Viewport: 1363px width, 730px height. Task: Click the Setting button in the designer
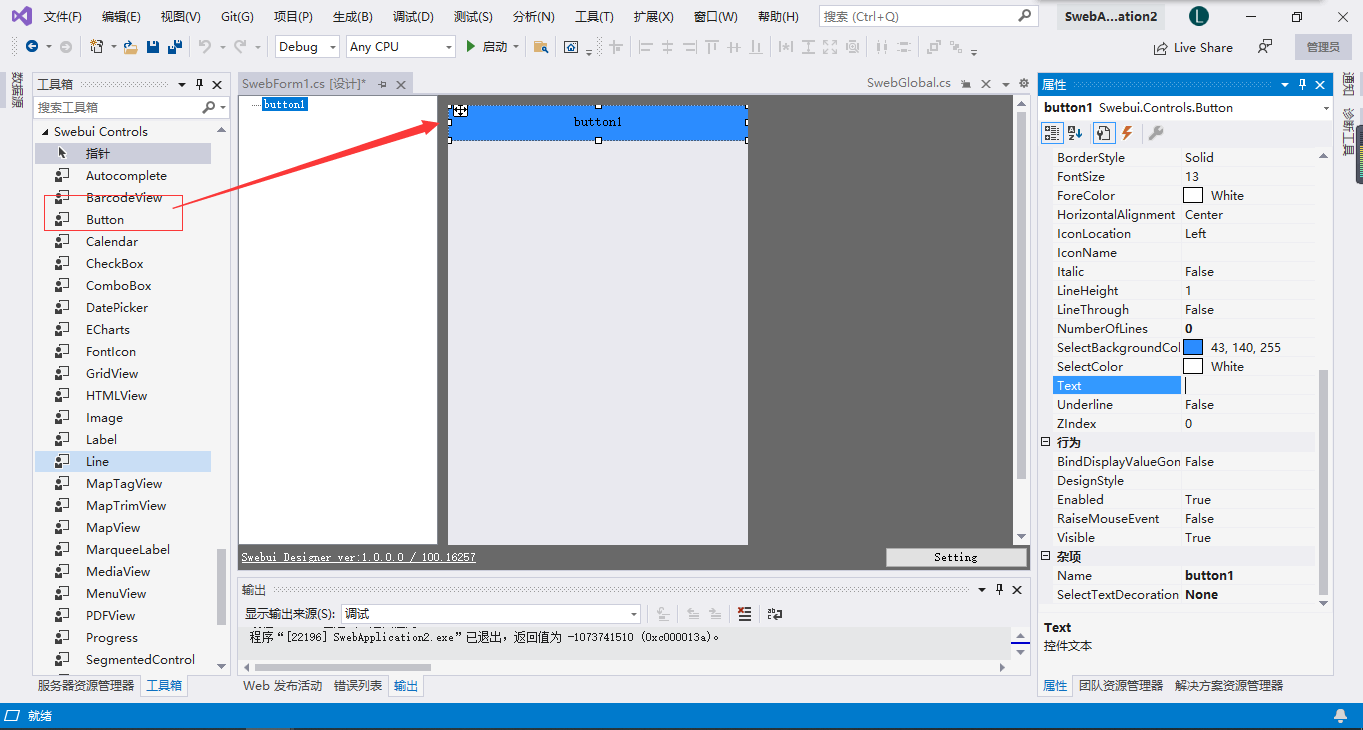pos(956,557)
